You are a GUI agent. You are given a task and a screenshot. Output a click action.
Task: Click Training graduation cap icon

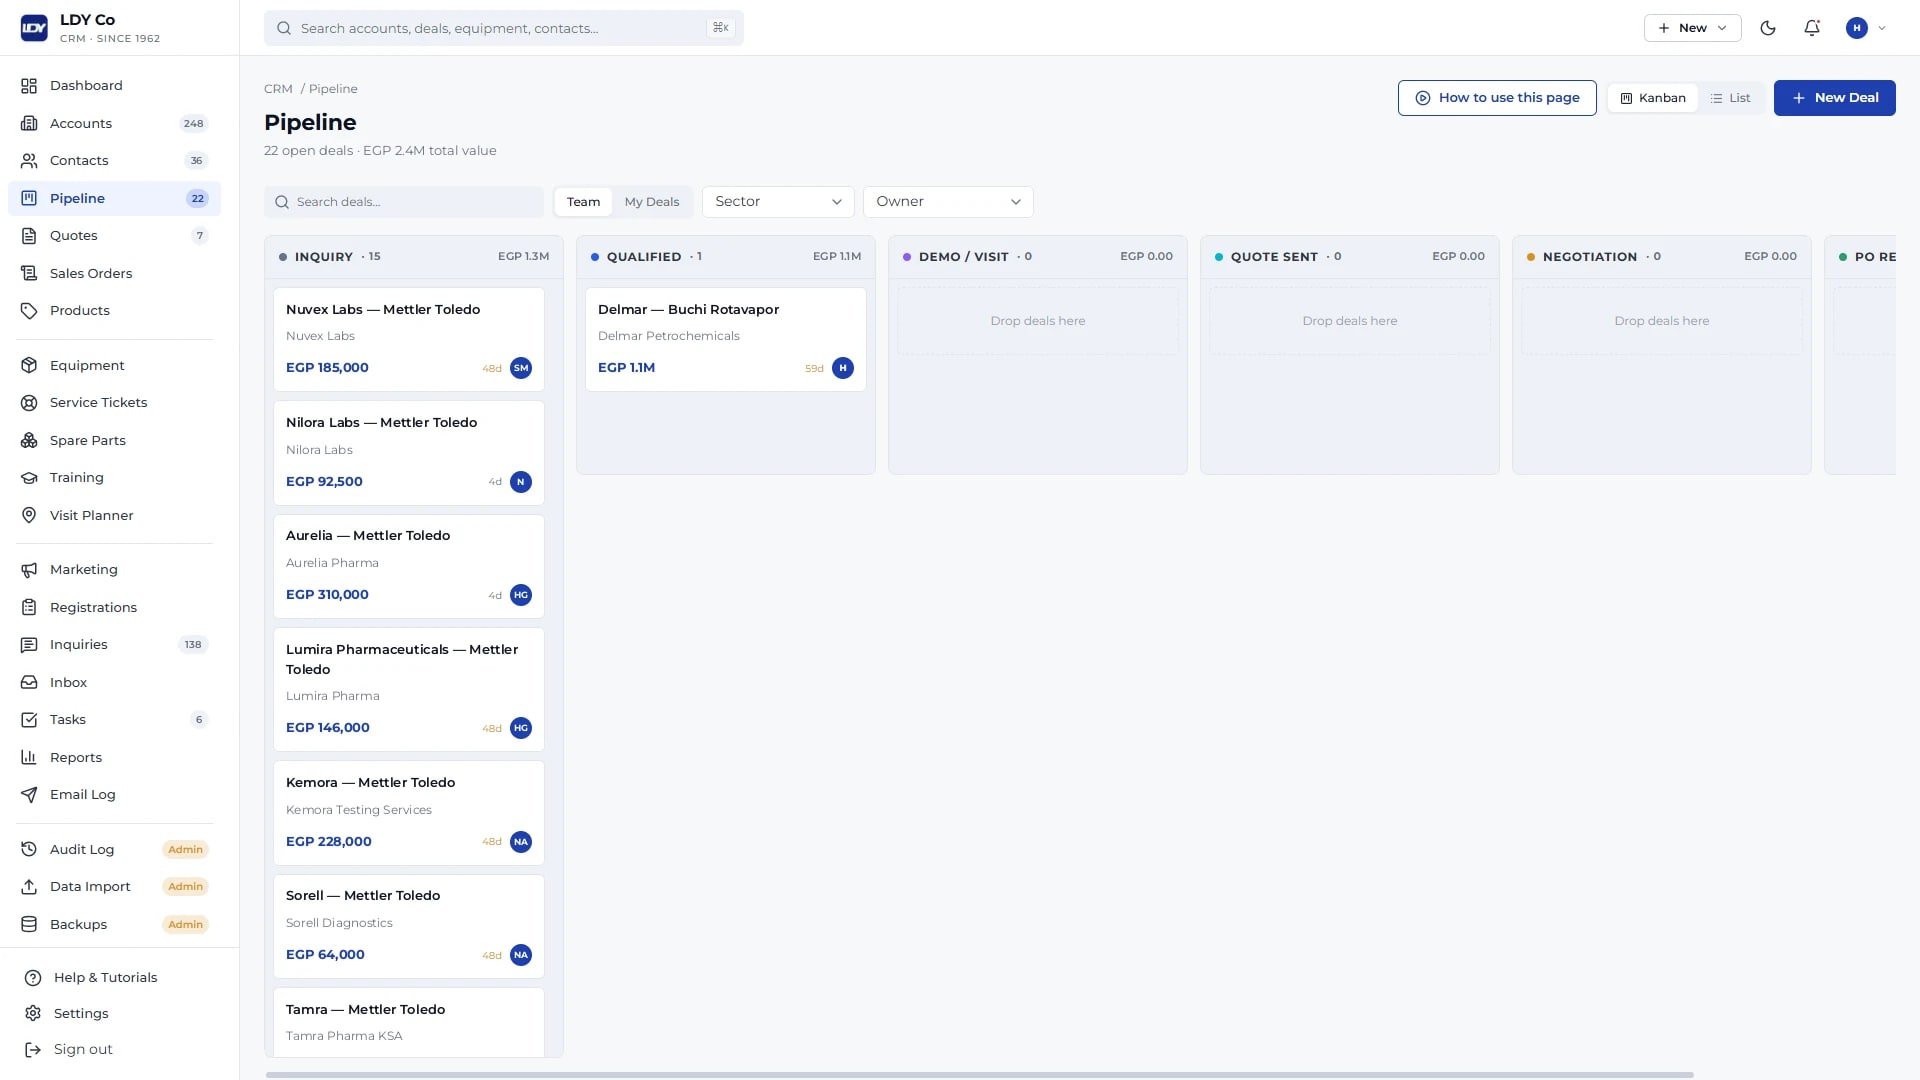click(x=29, y=478)
